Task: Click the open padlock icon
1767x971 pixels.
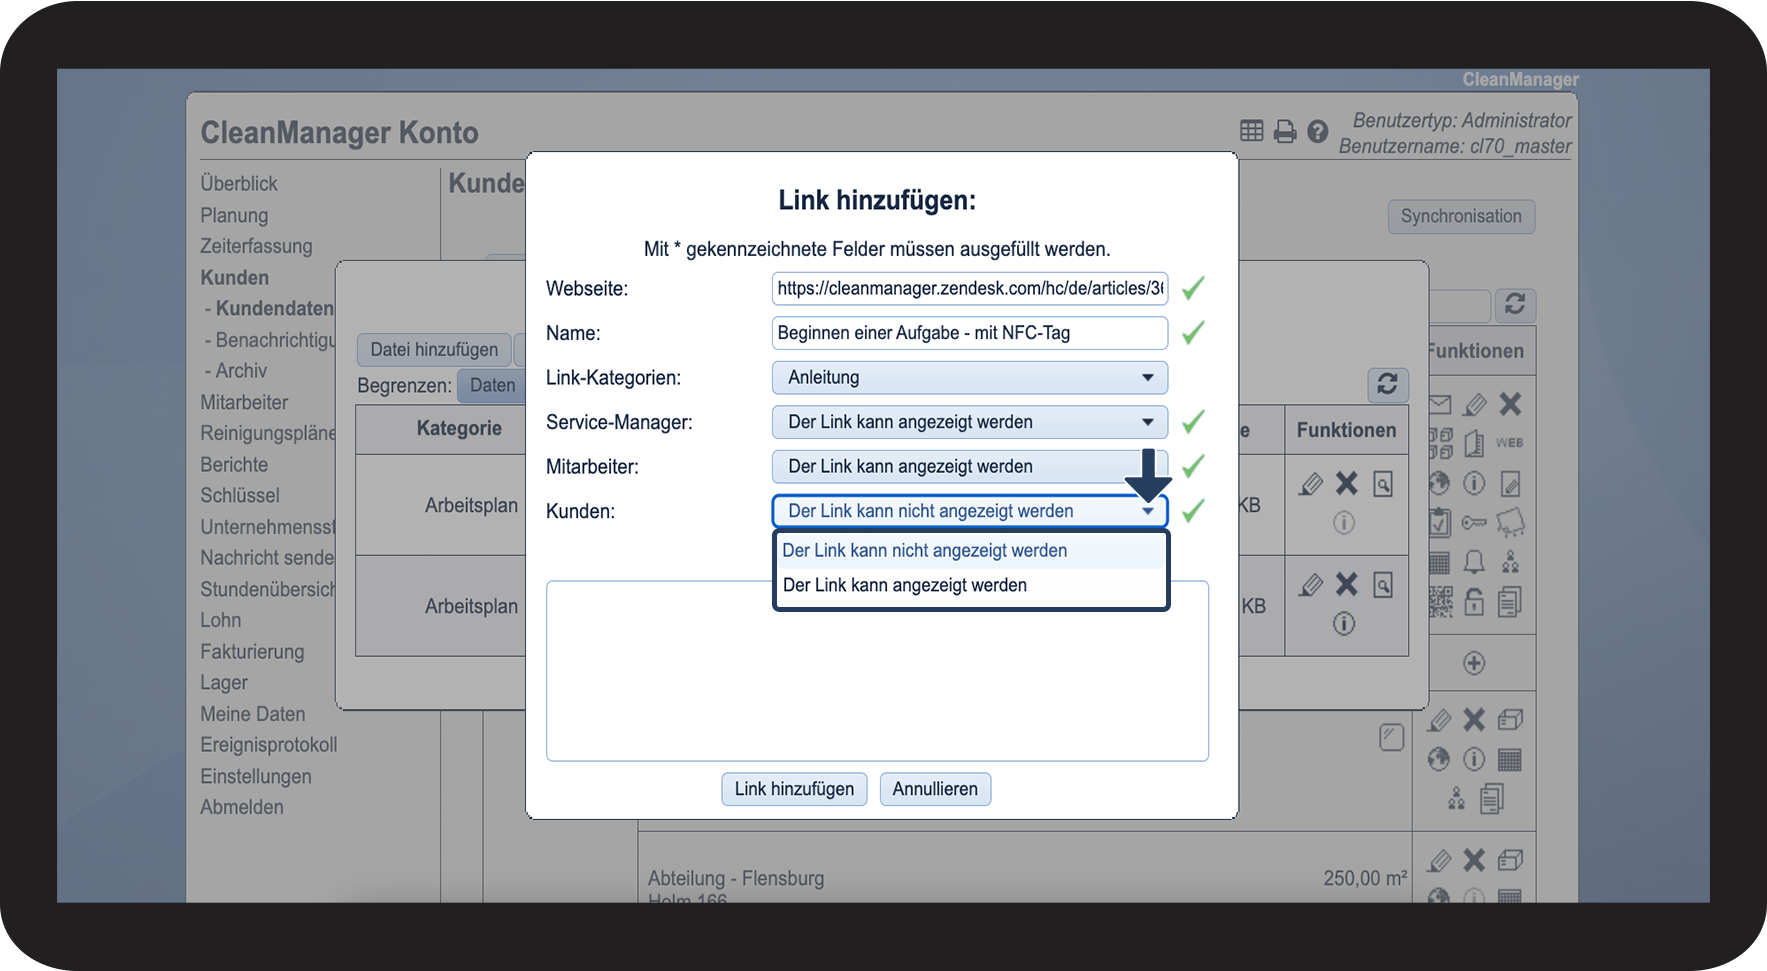Action: tap(1474, 602)
